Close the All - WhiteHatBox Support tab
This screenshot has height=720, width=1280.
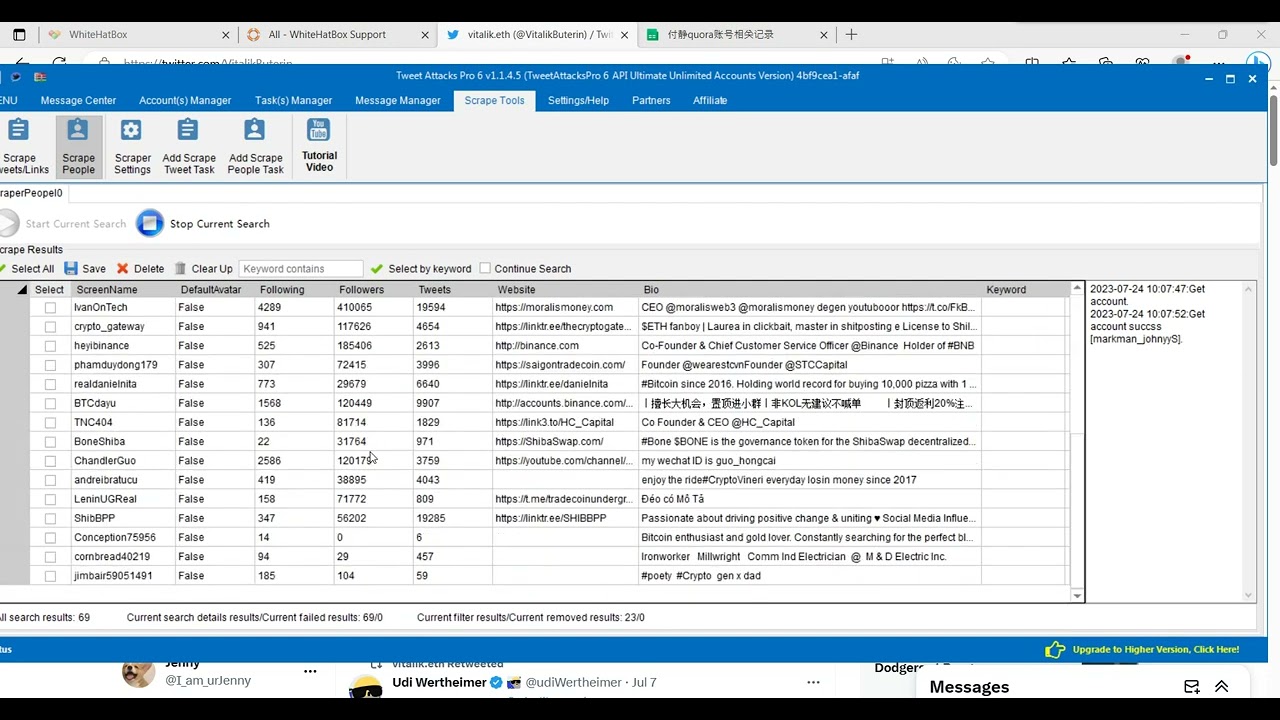coord(425,34)
